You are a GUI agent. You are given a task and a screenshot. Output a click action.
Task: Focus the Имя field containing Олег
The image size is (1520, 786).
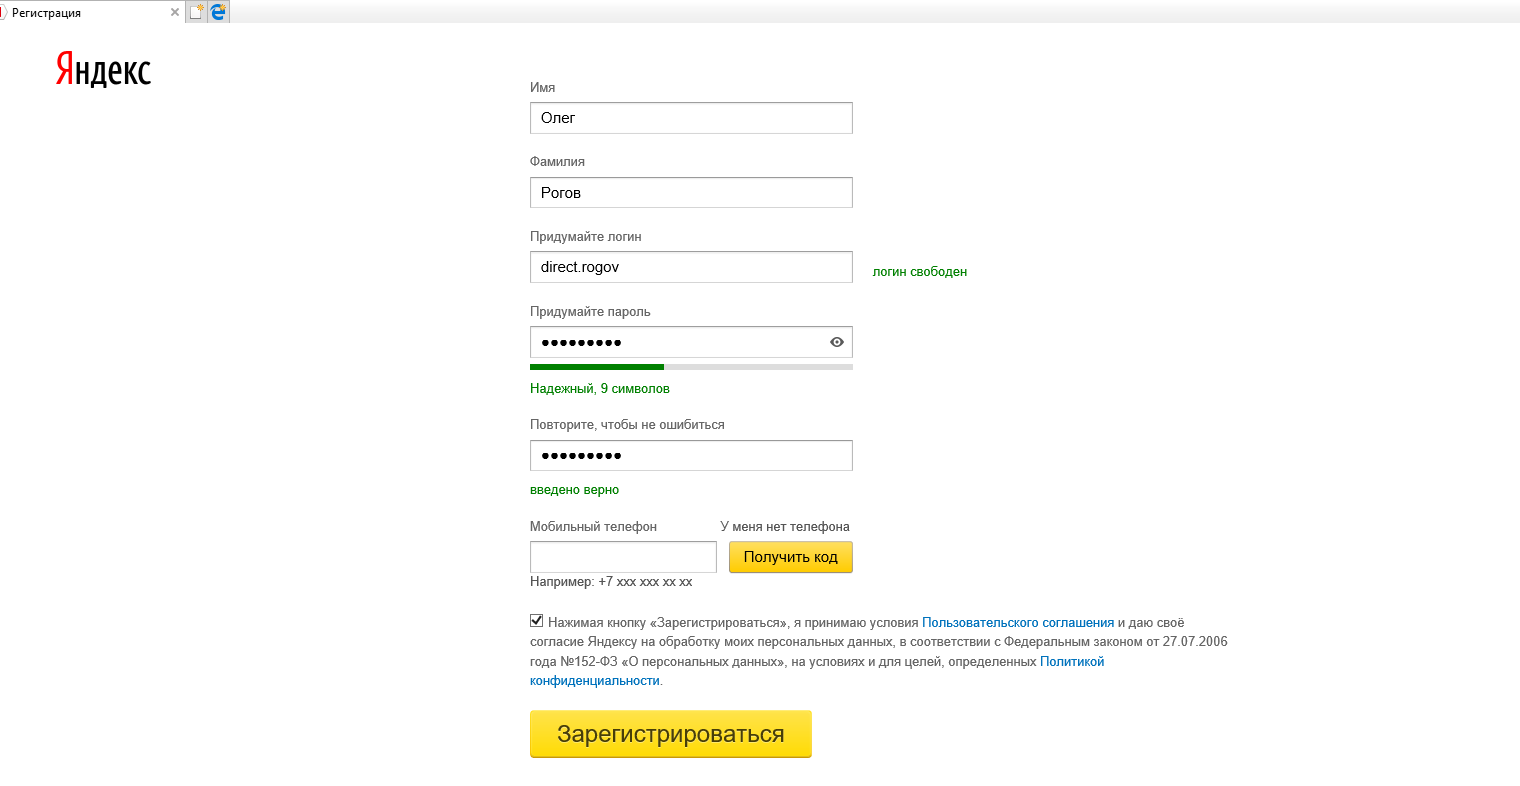691,118
